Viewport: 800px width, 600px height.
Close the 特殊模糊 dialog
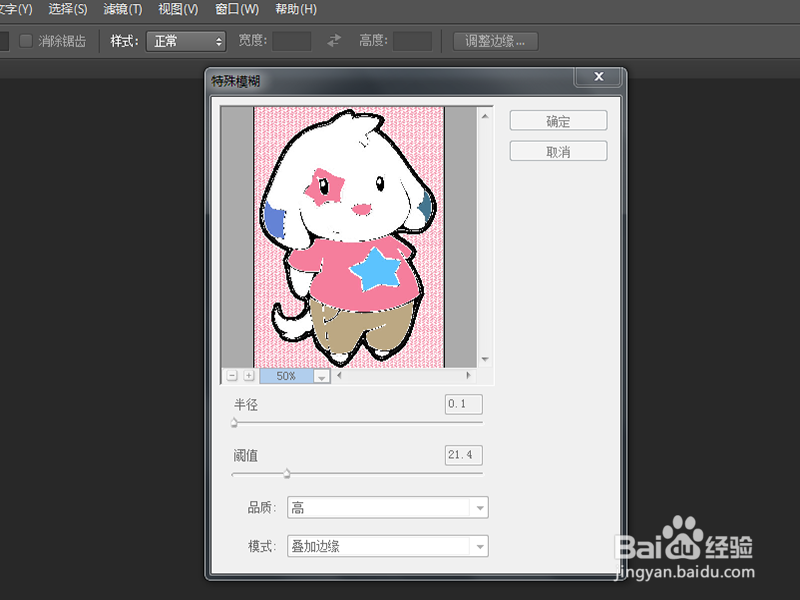click(598, 77)
